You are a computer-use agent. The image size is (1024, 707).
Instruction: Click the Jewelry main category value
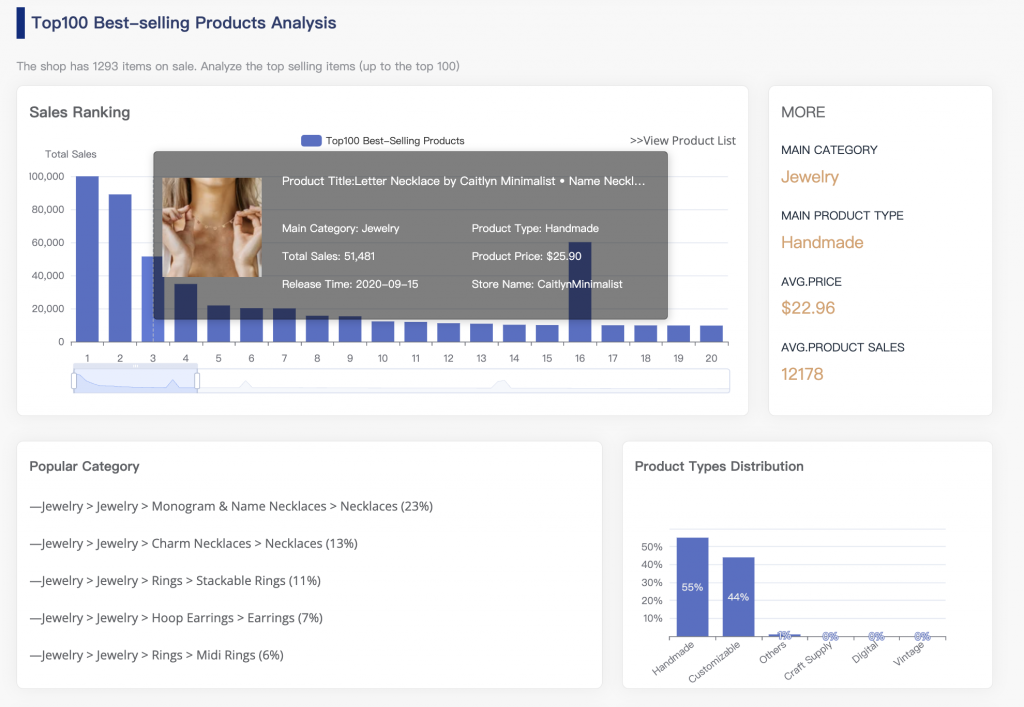(810, 177)
